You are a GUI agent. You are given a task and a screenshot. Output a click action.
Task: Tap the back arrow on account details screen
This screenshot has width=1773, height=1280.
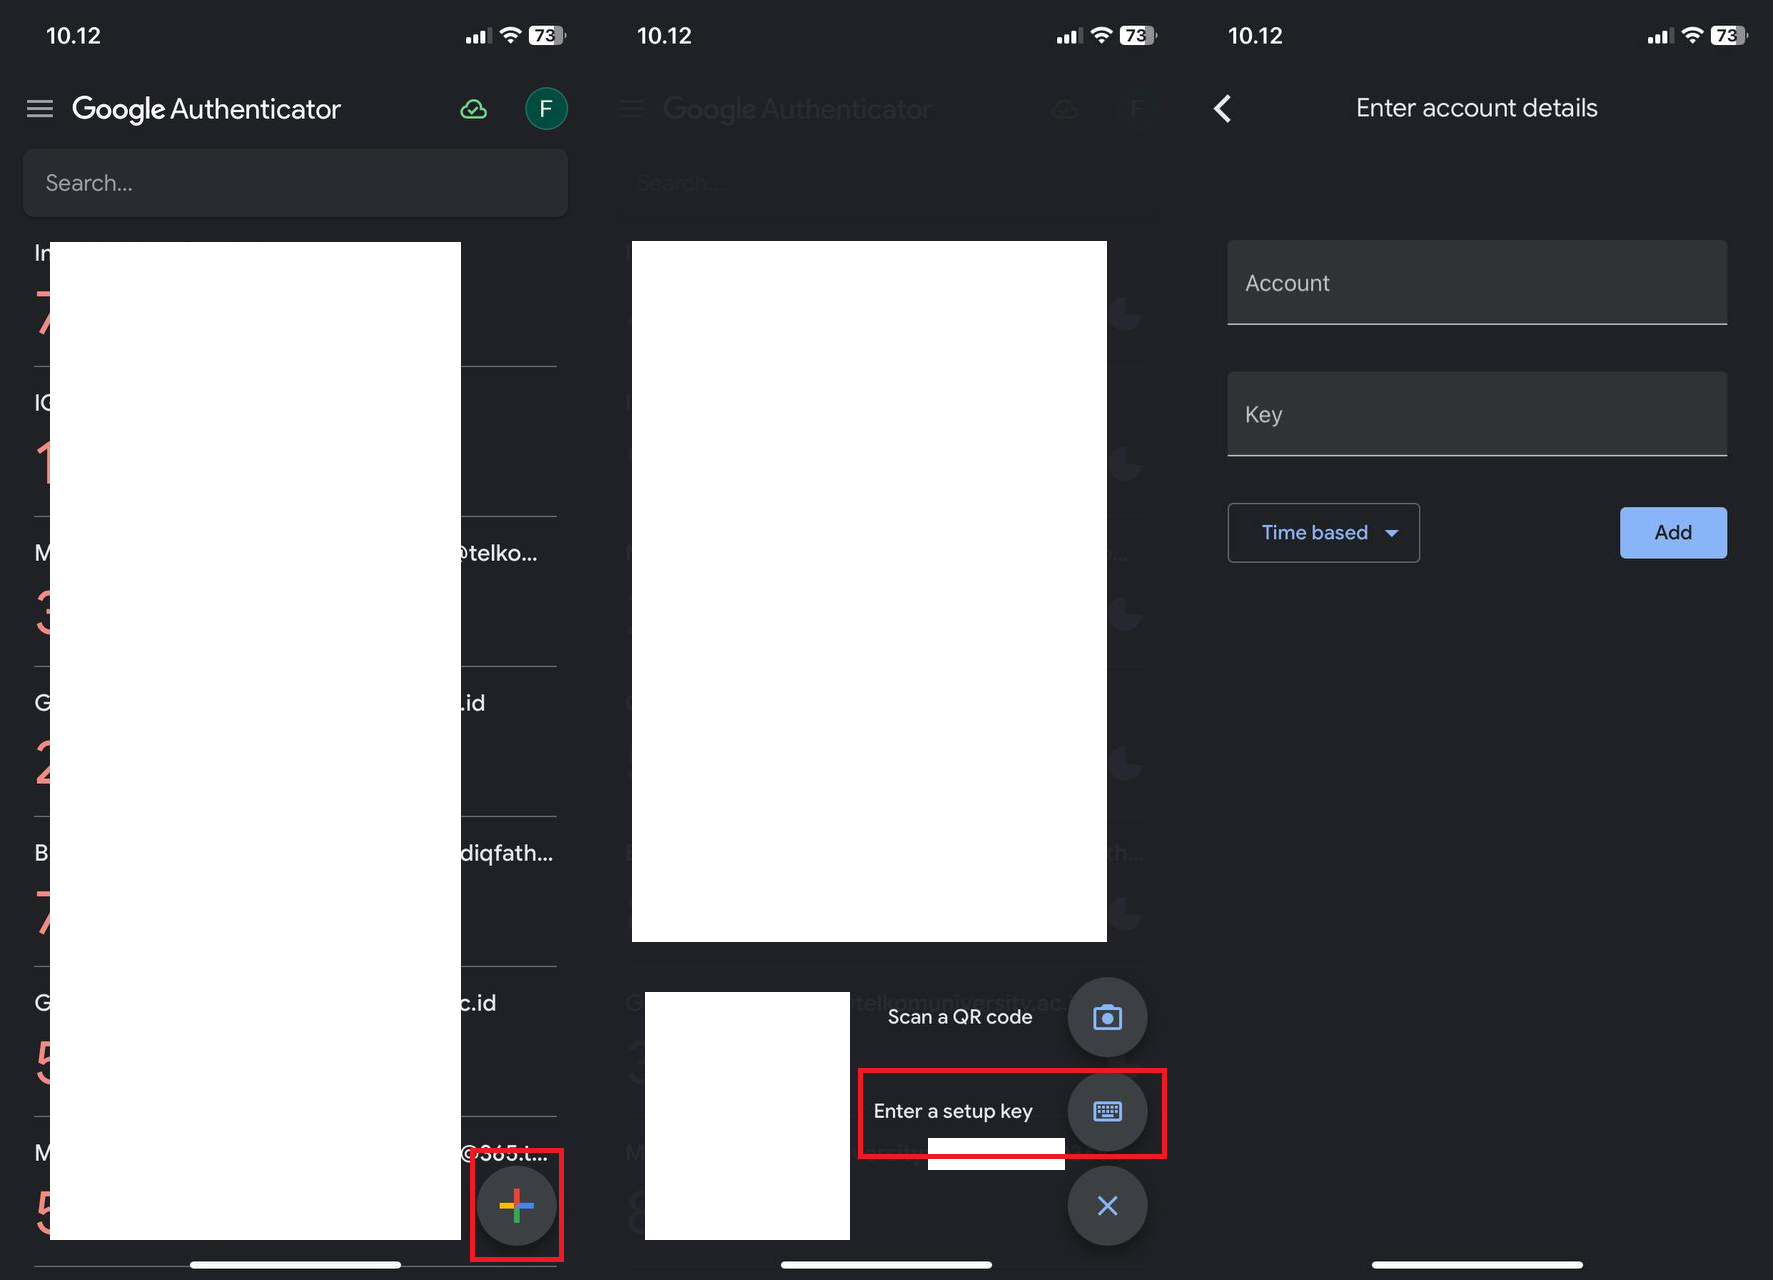tap(1222, 108)
